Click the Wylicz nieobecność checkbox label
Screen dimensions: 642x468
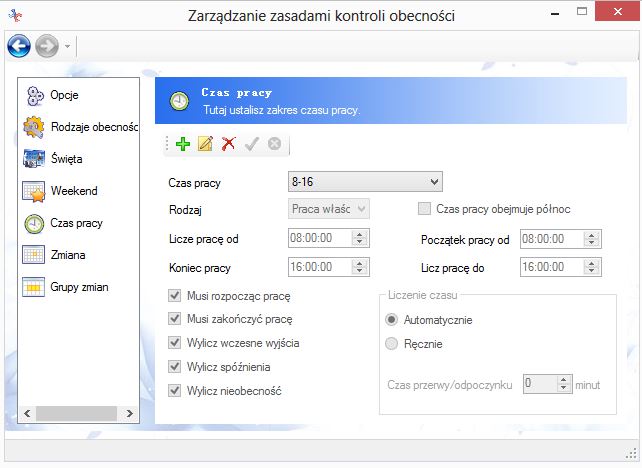pyautogui.click(x=234, y=390)
